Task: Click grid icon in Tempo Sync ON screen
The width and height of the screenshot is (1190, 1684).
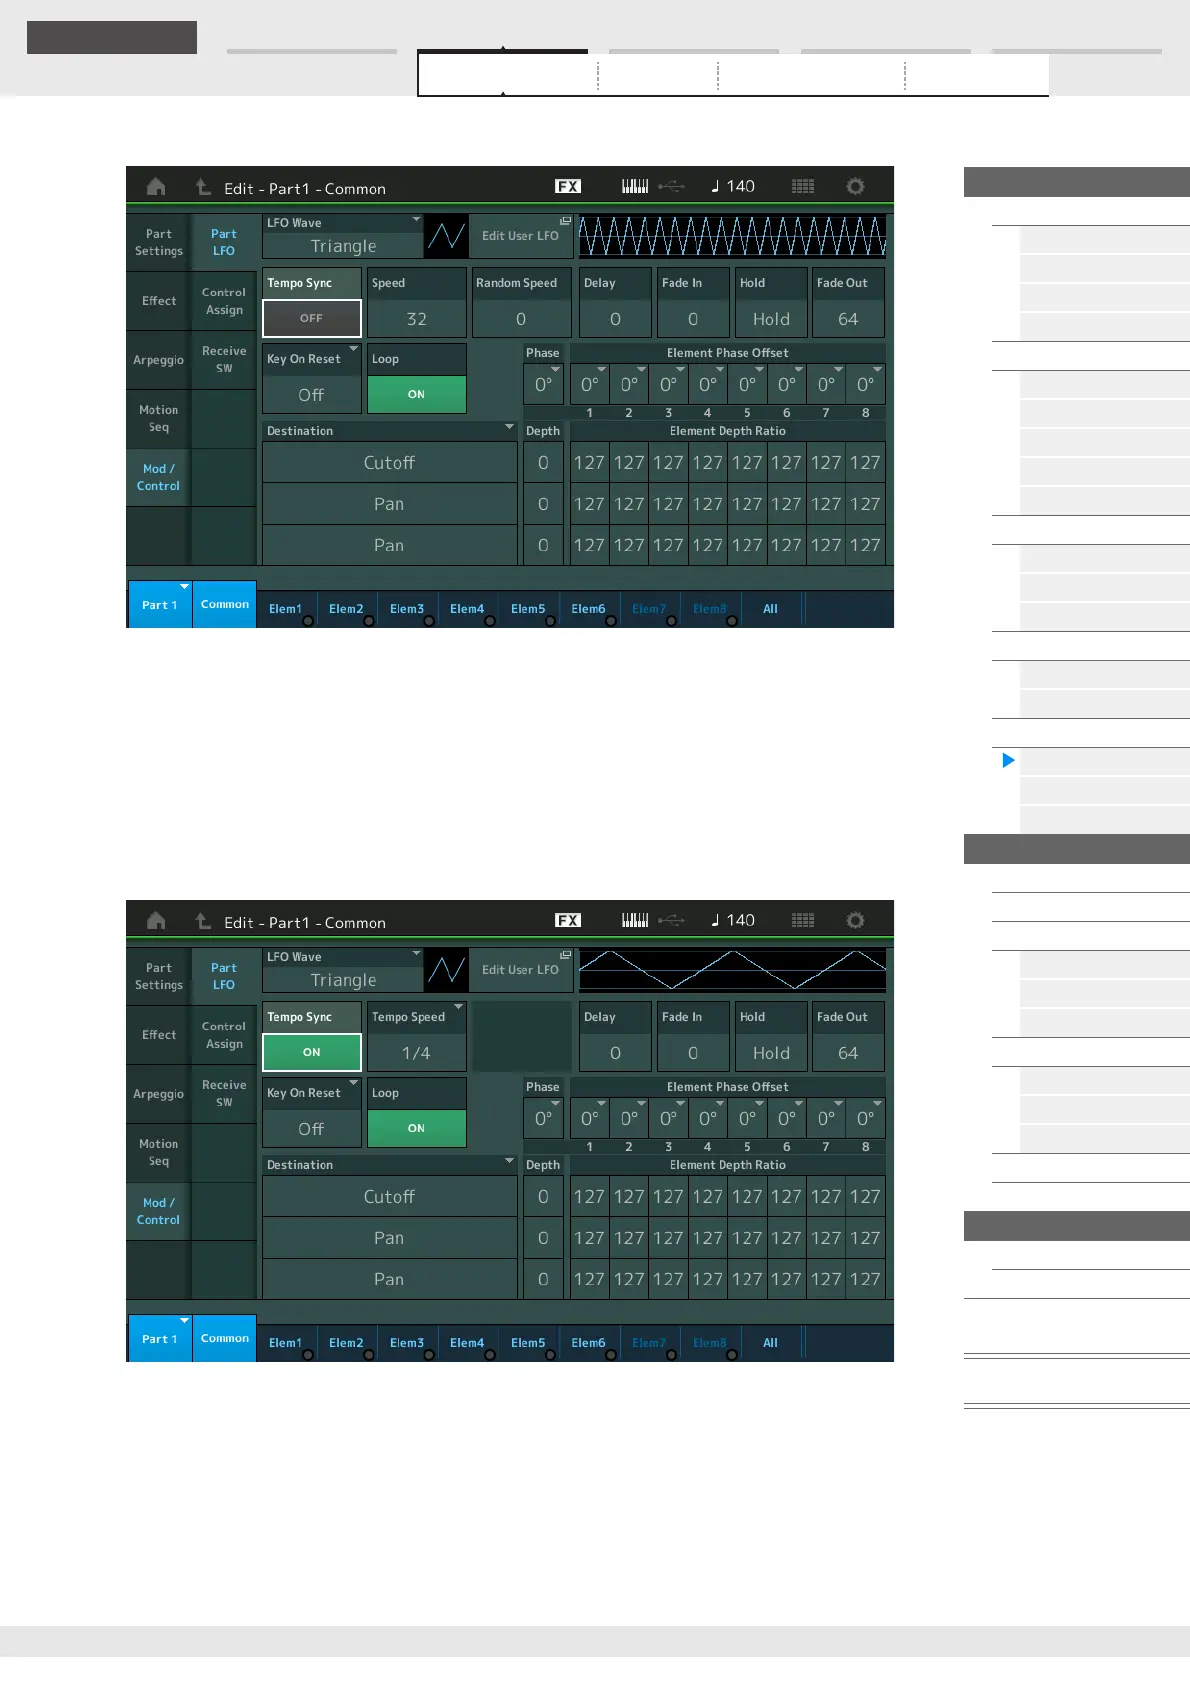Action: [x=803, y=920]
